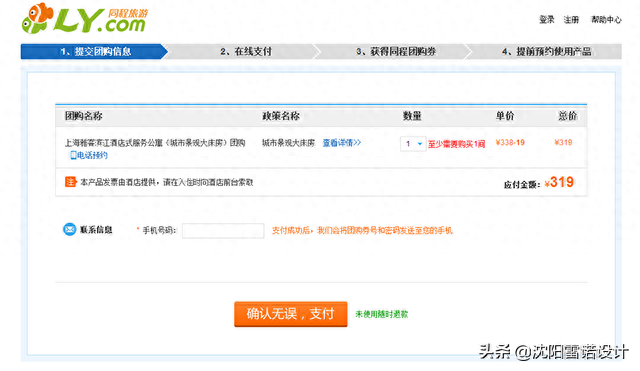Click the 应付金额 ¥319 amount due
640x371 pixels.
pos(539,183)
